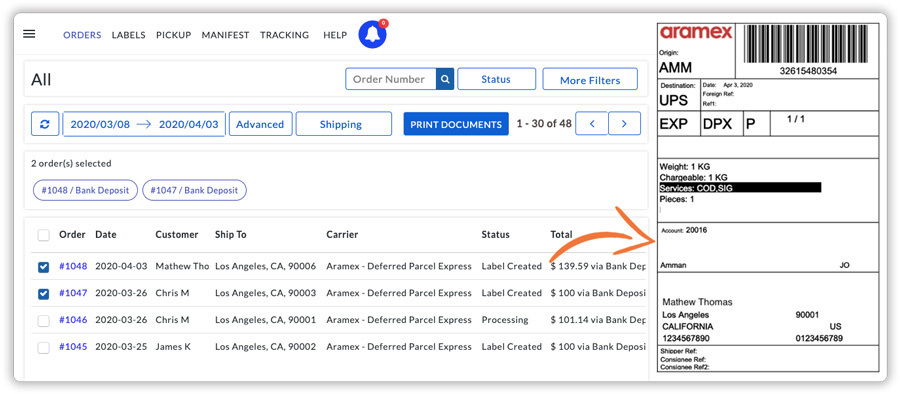Click Mathew Thomas name on shipping label
Viewport: 900px width, 394px height.
coord(697,302)
